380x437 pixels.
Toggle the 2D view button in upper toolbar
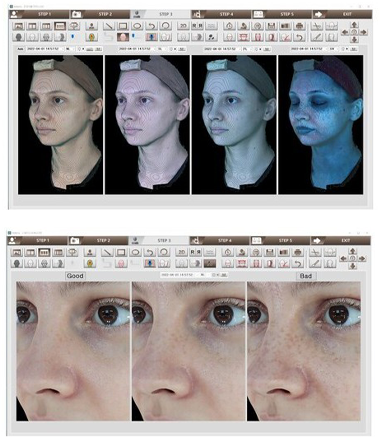pyautogui.click(x=183, y=26)
